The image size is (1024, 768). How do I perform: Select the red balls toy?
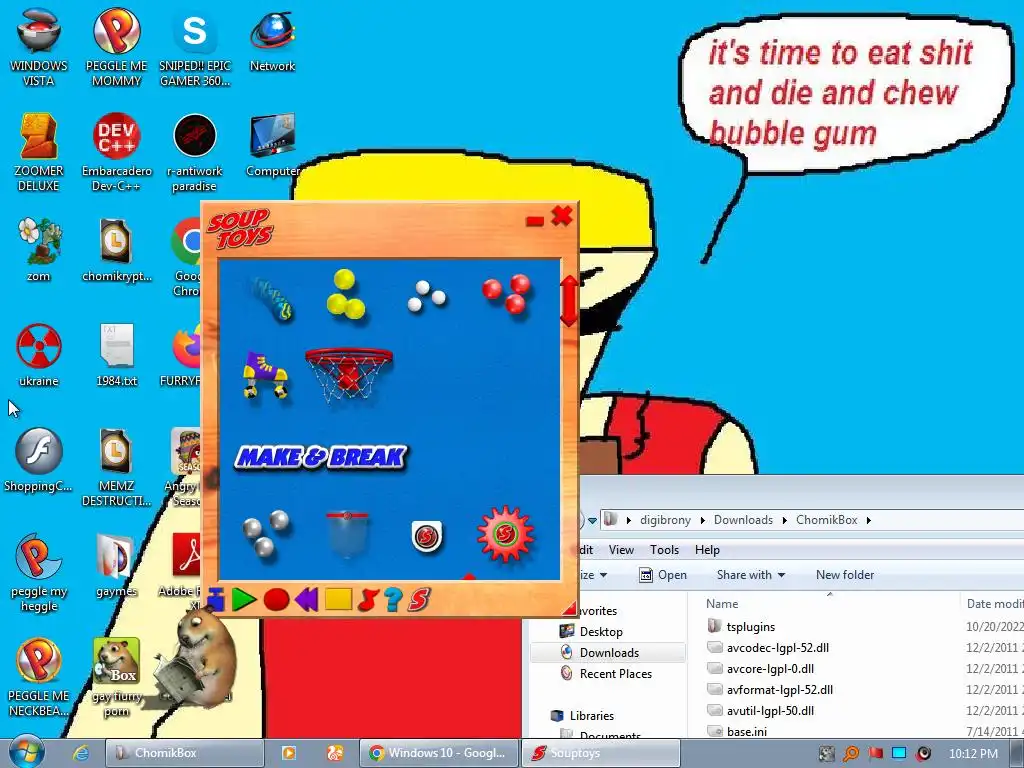pyautogui.click(x=507, y=294)
